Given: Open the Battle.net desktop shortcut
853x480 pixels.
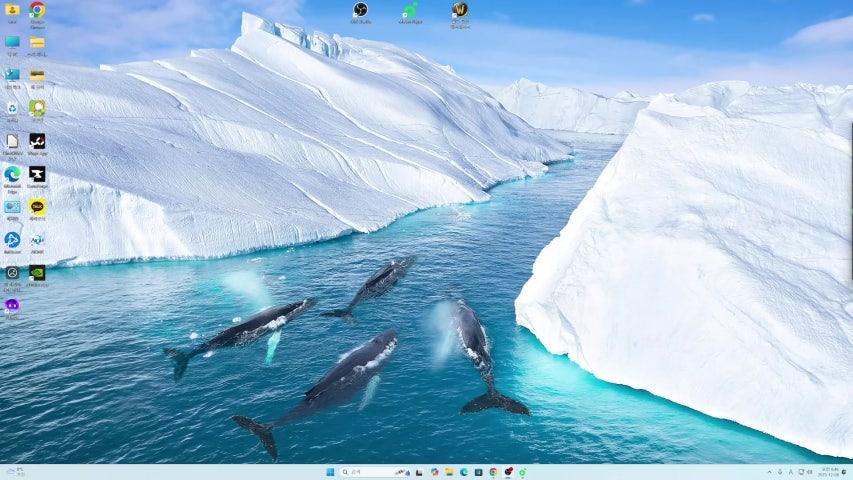Looking at the screenshot, I should tap(12, 239).
